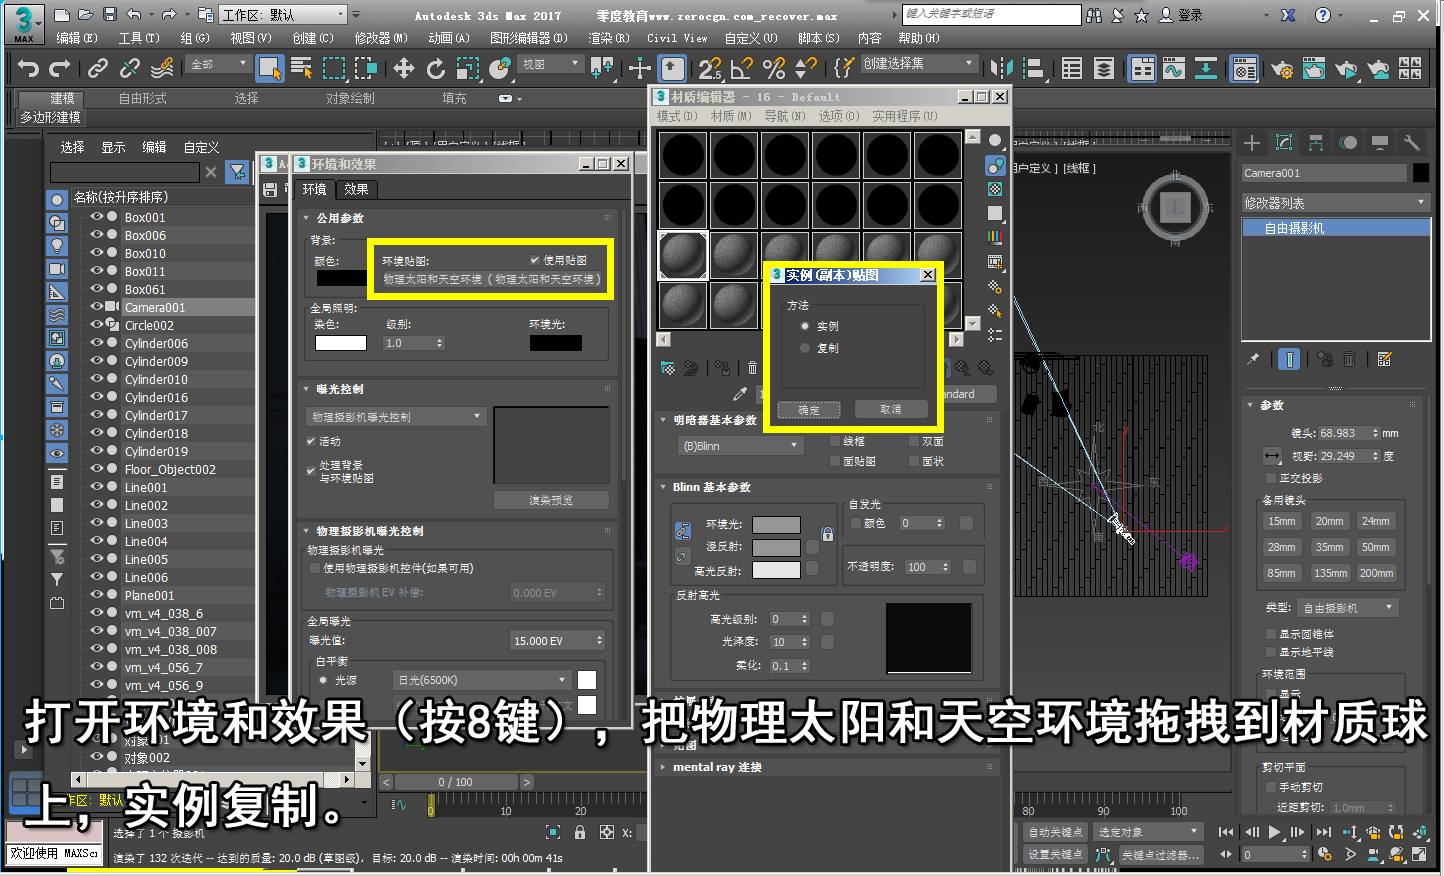Screen dimensions: 1444x876
Task: Hide Box001 via its eye icon
Action: (97, 217)
